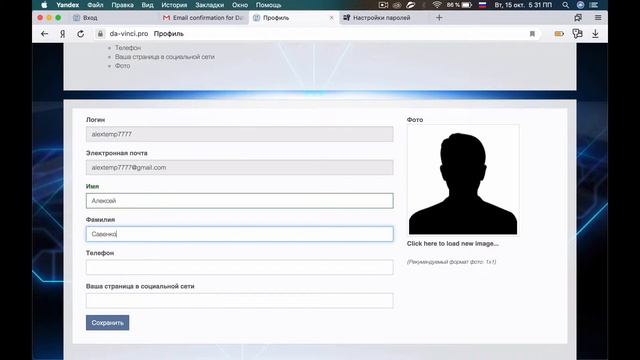Click 'Ваша страница в социальной сети' list item
The image size is (640, 360).
[164, 57]
